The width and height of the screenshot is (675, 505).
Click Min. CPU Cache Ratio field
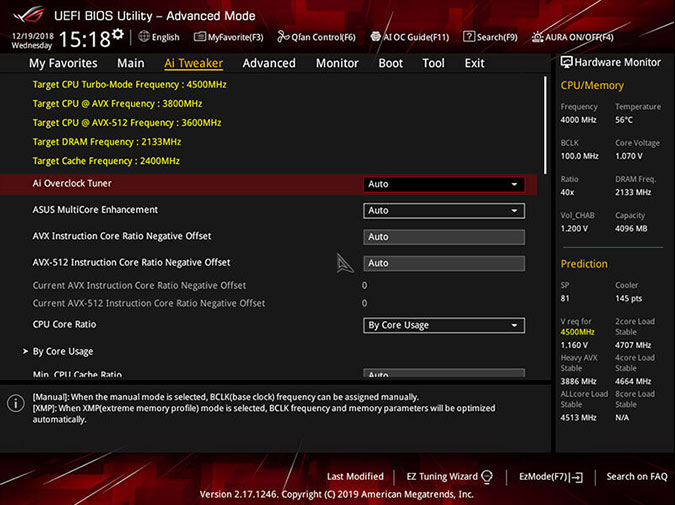point(444,373)
